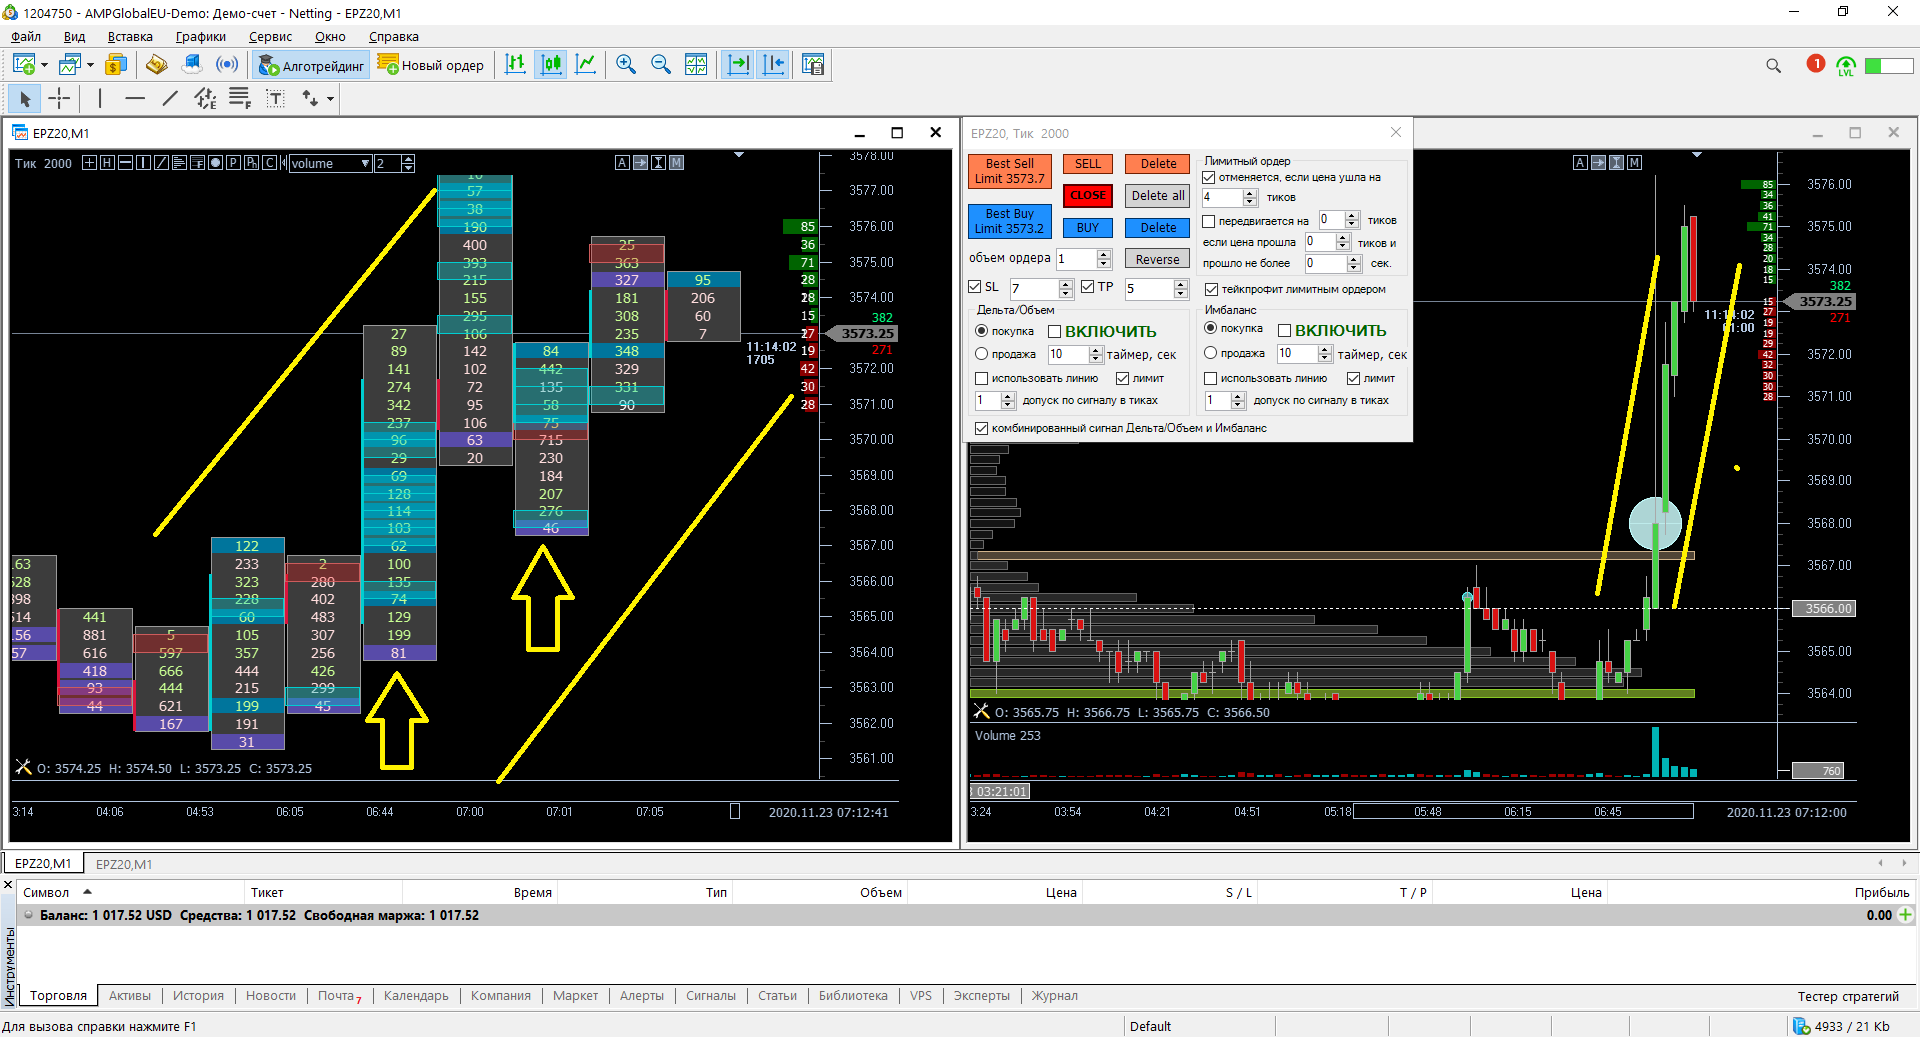This screenshot has width=1920, height=1037.
Task: Click the SL value input field
Action: point(1034,289)
